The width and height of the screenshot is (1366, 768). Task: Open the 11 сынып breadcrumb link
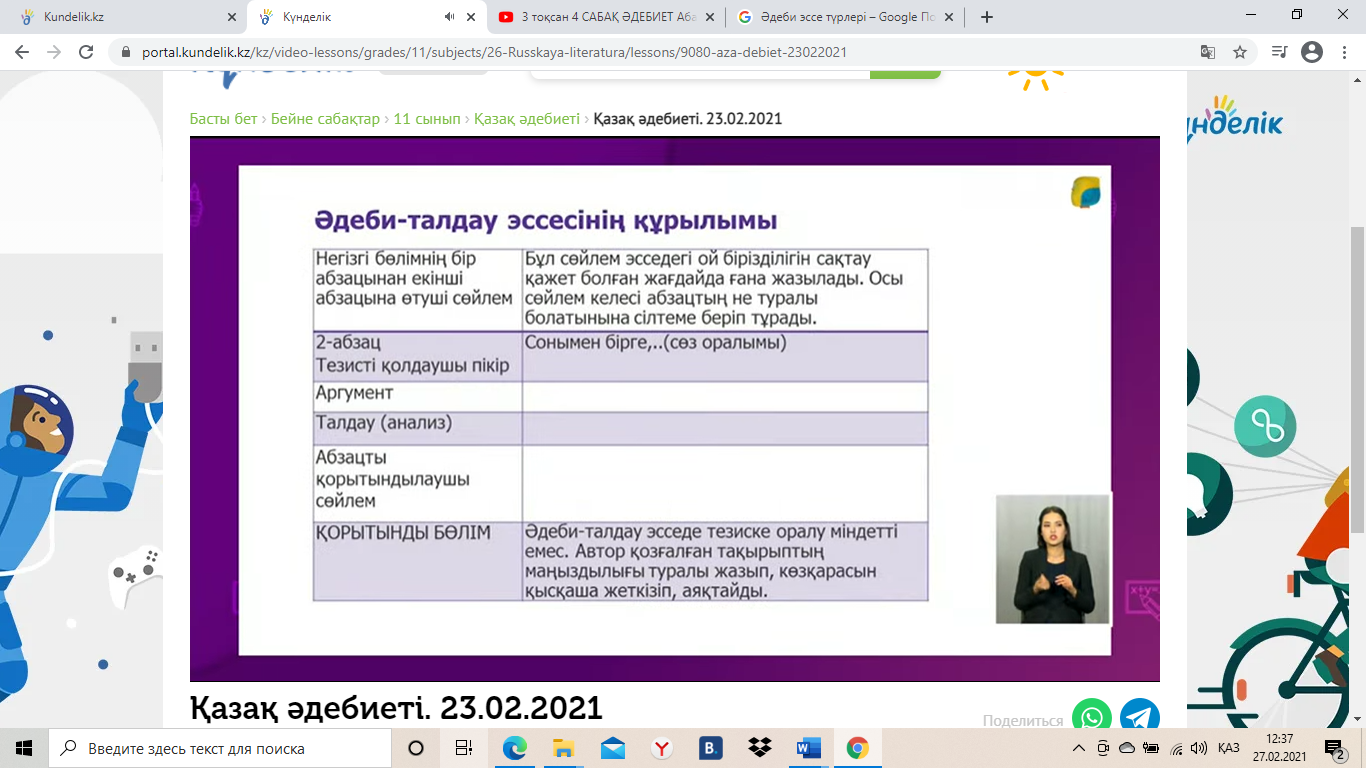pos(427,118)
